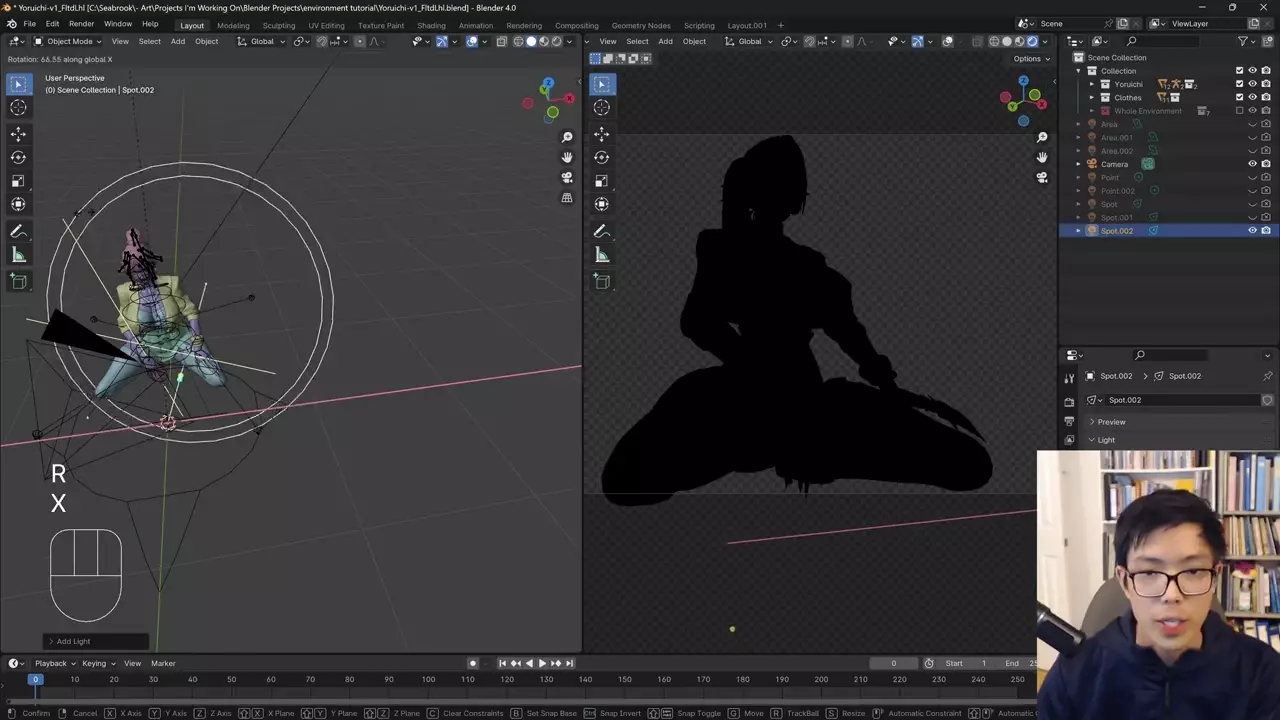Click the Rotate tool in right viewport
The width and height of the screenshot is (1280, 720).
click(x=602, y=157)
